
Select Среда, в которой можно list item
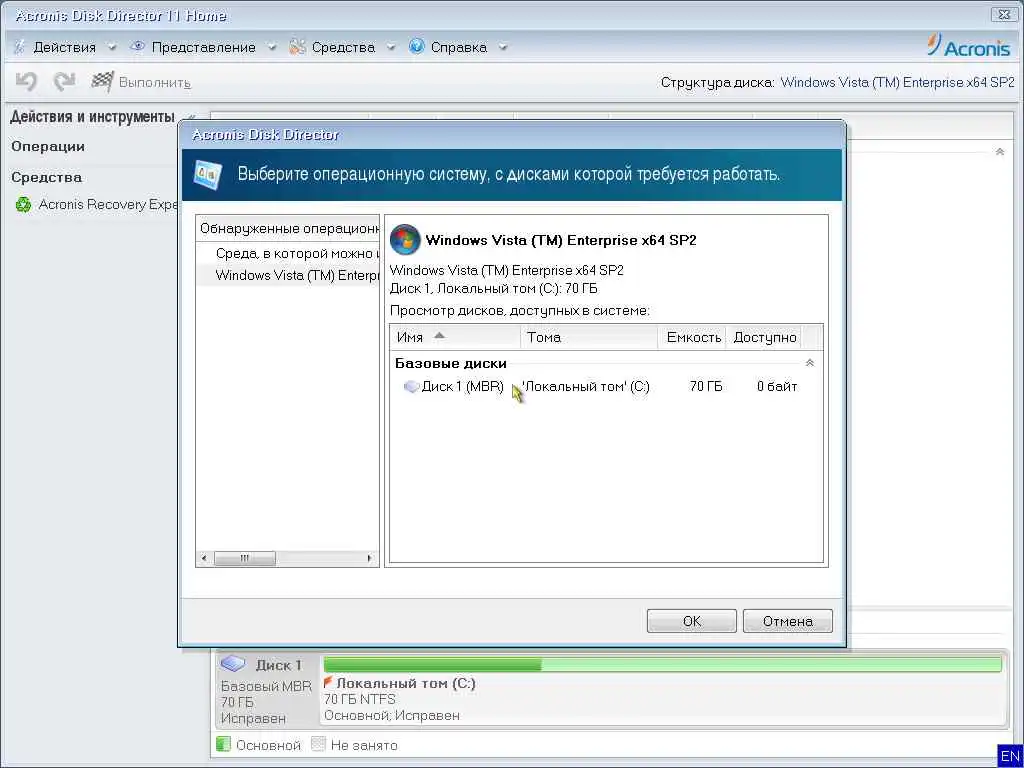(x=287, y=253)
